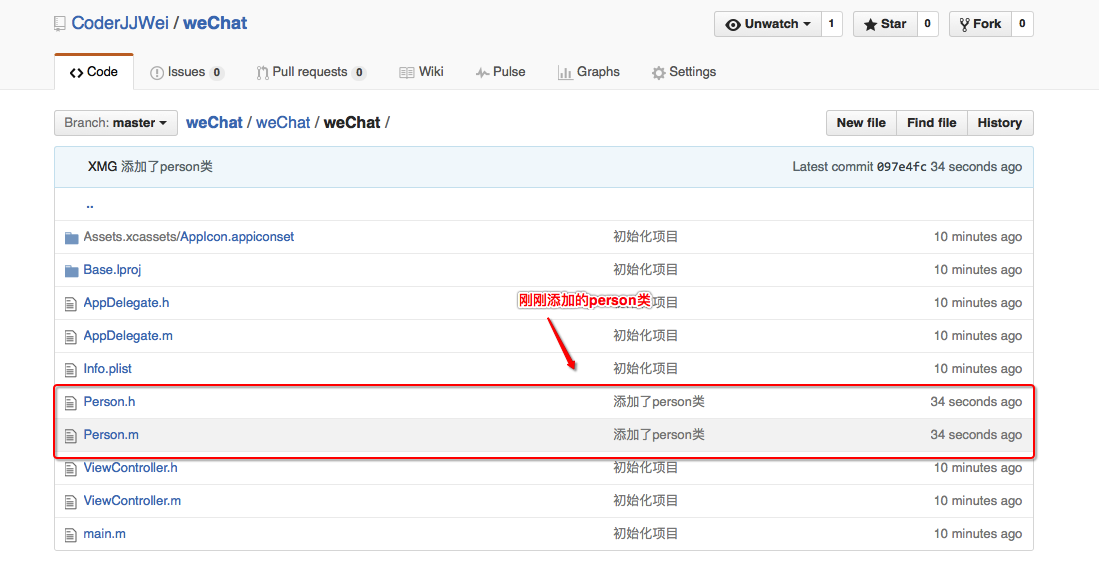Click the folder icon for Base.lproj
The width and height of the screenshot is (1099, 588).
pyautogui.click(x=71, y=271)
